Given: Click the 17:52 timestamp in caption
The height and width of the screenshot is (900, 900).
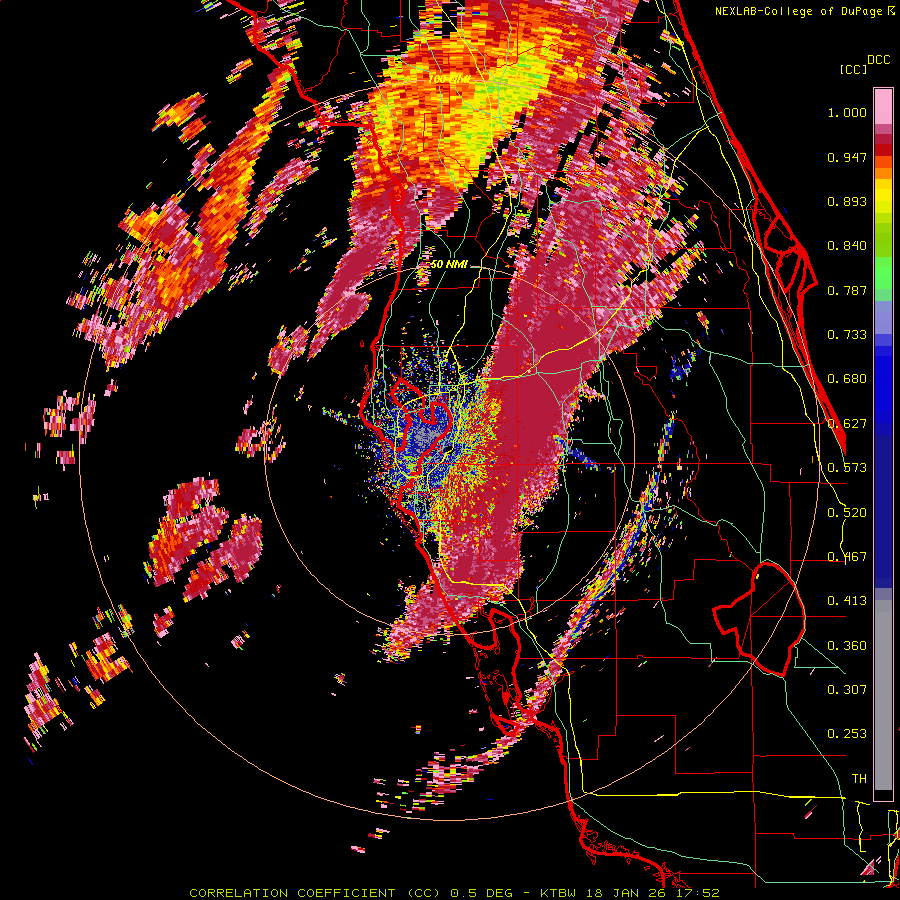Looking at the screenshot, I should click(x=700, y=893).
